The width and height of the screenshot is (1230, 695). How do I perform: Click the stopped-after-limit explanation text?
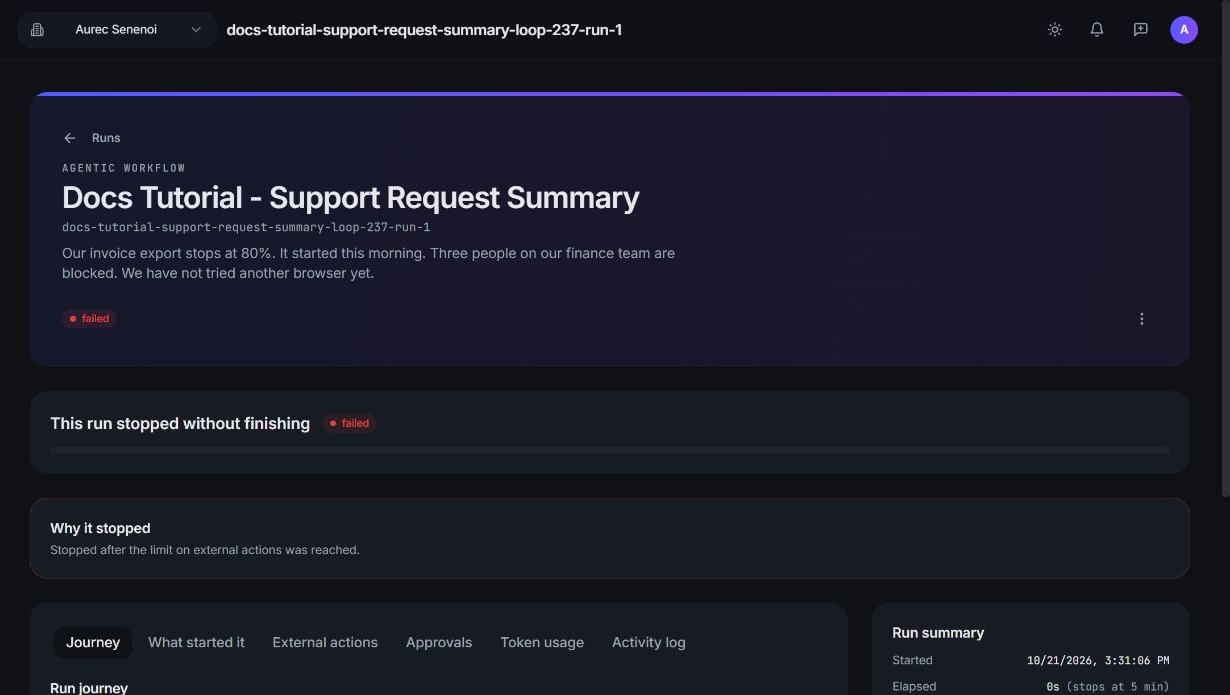coord(205,550)
